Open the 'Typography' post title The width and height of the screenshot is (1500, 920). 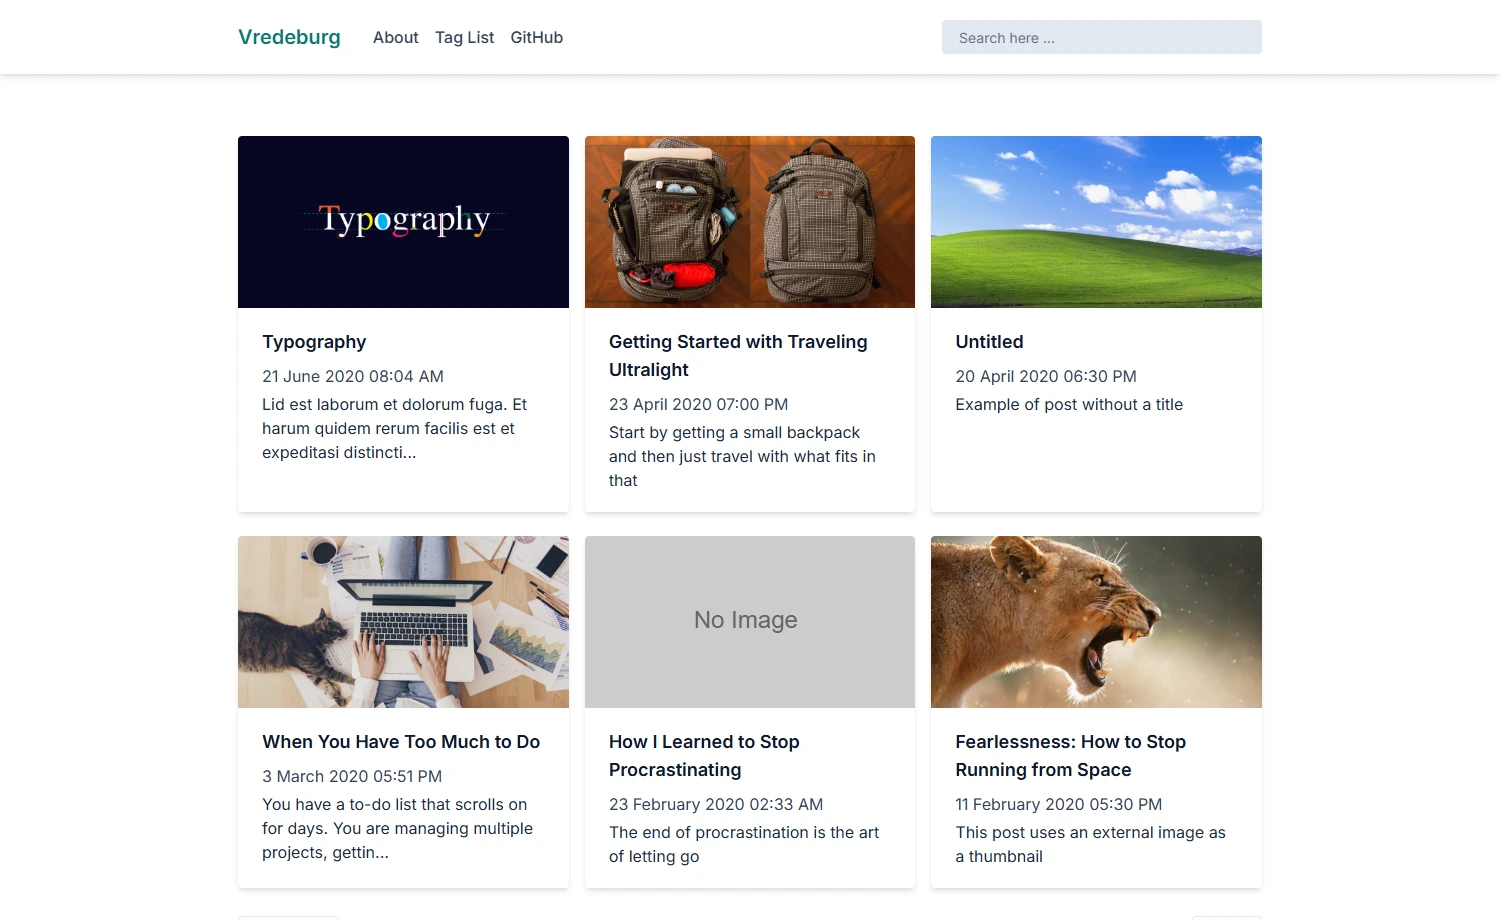click(314, 342)
